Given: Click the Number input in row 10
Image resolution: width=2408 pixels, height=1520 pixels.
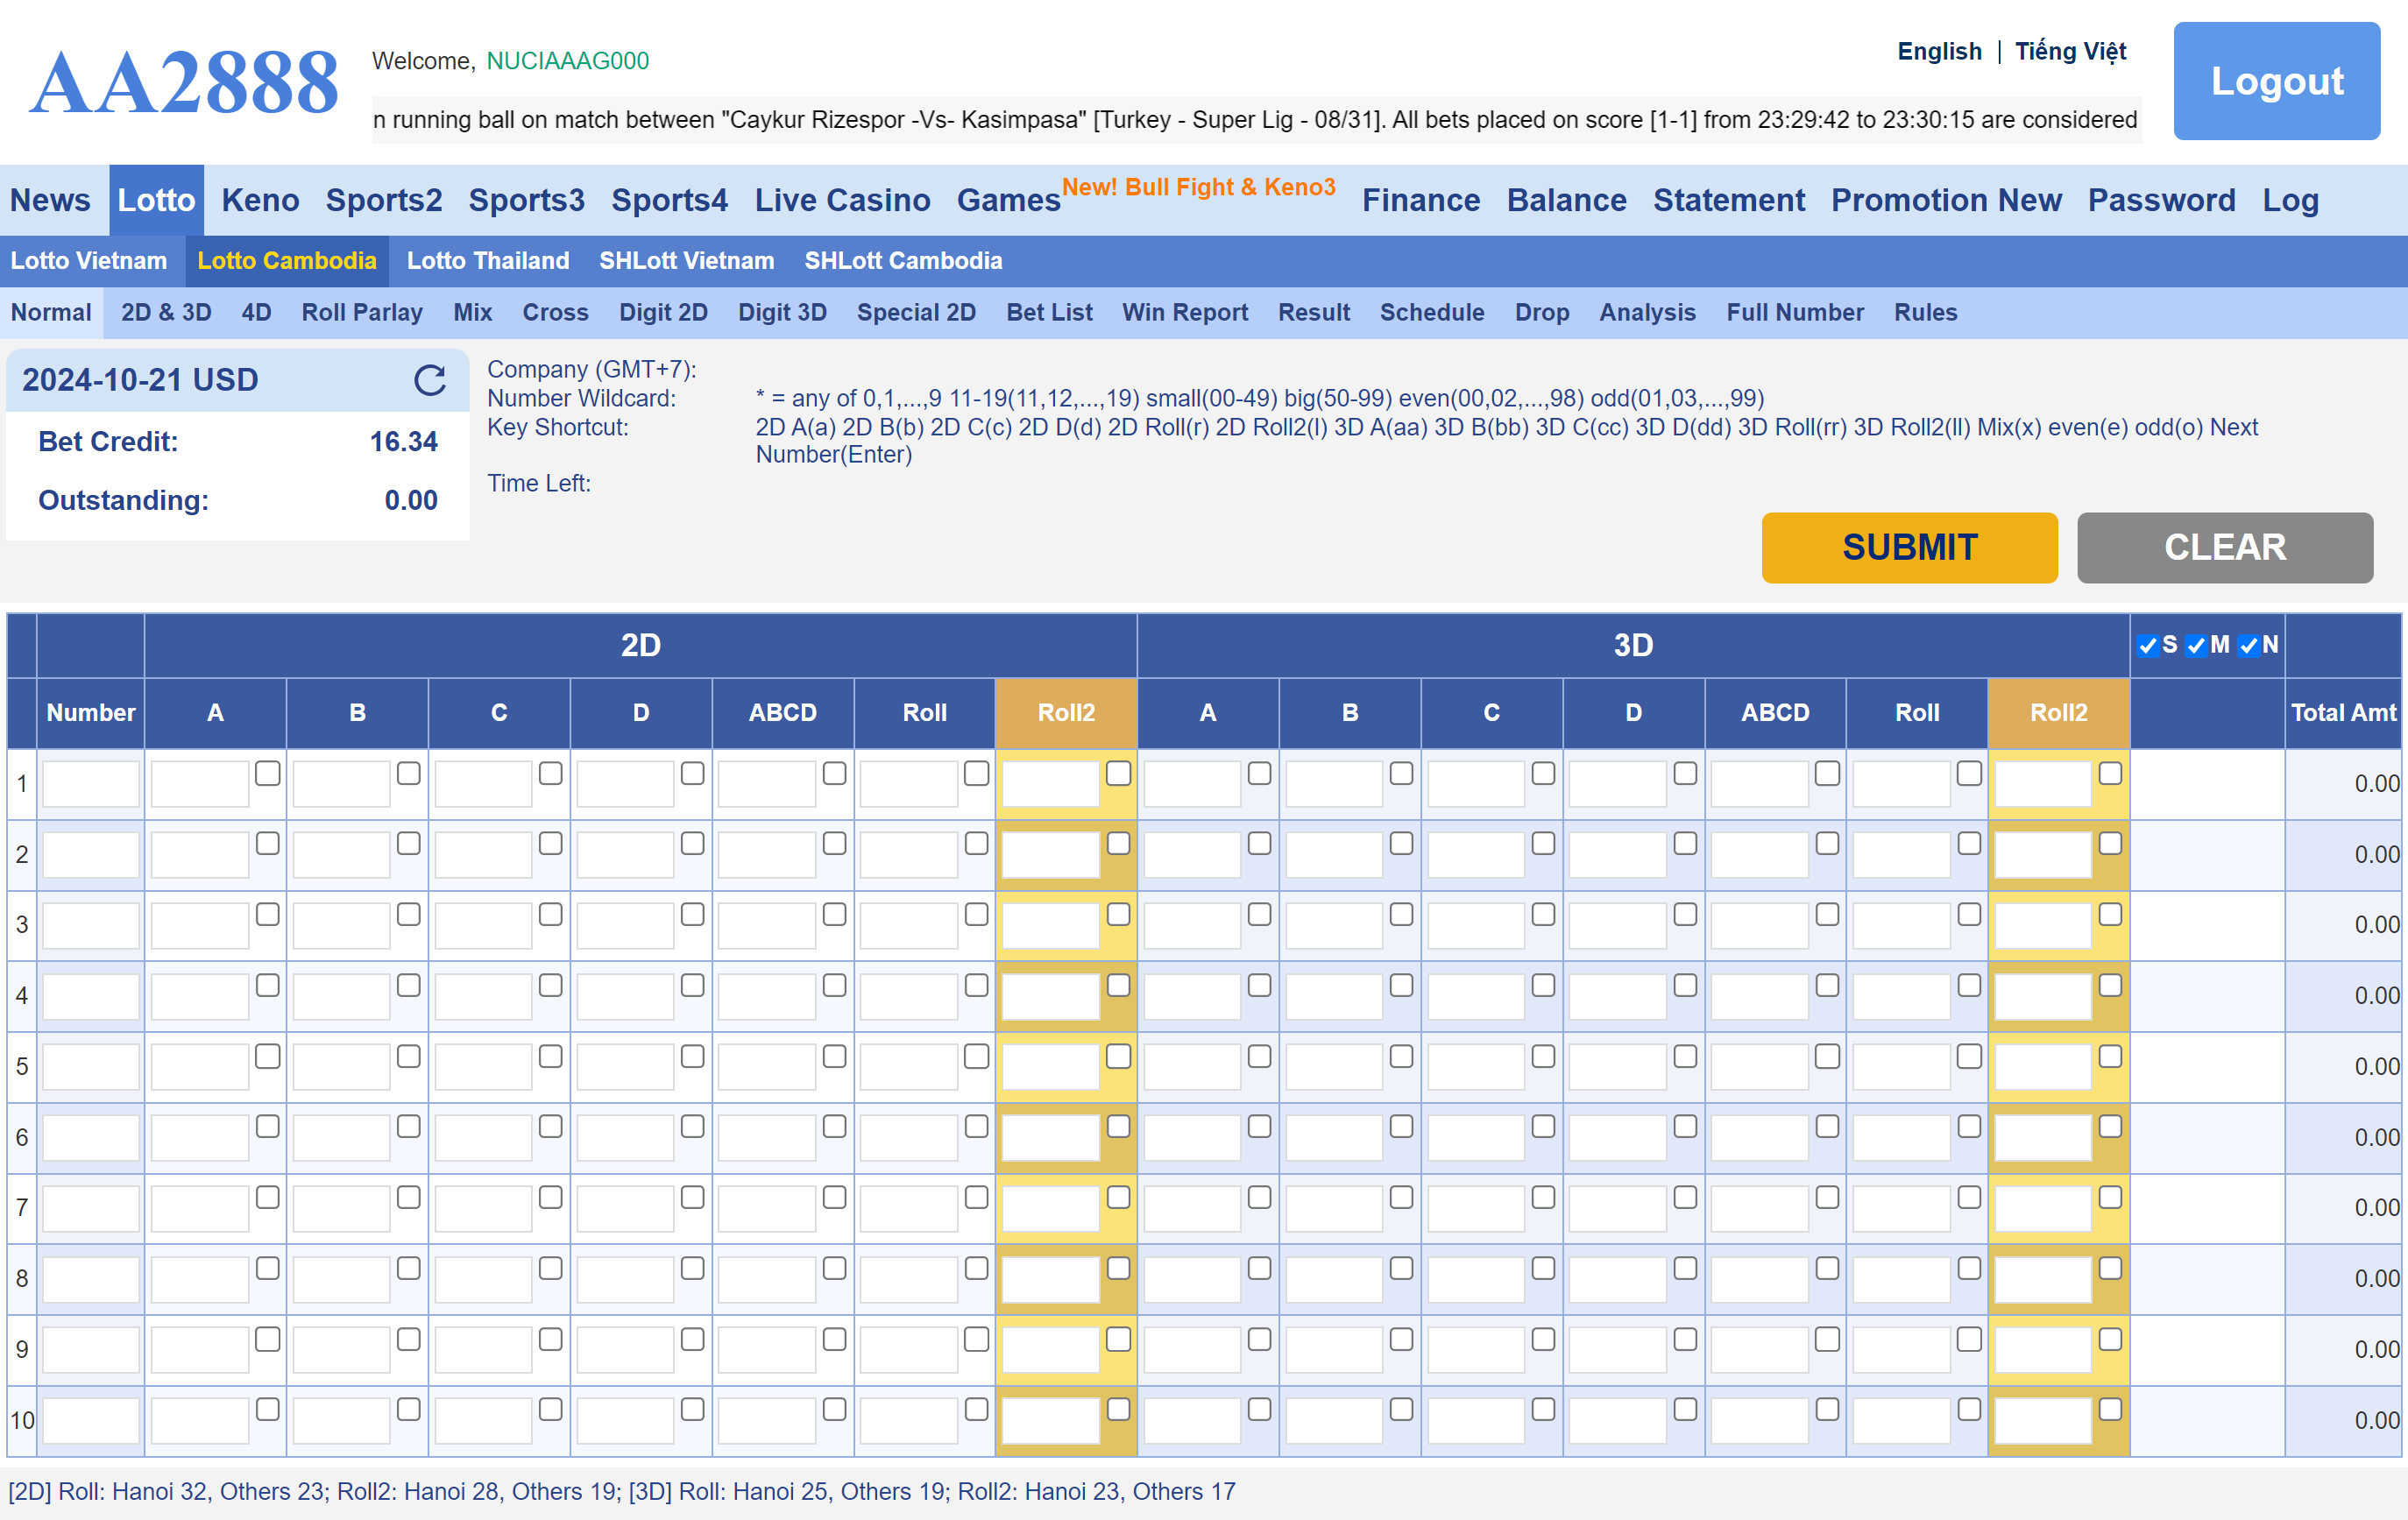Looking at the screenshot, I should (91, 1420).
